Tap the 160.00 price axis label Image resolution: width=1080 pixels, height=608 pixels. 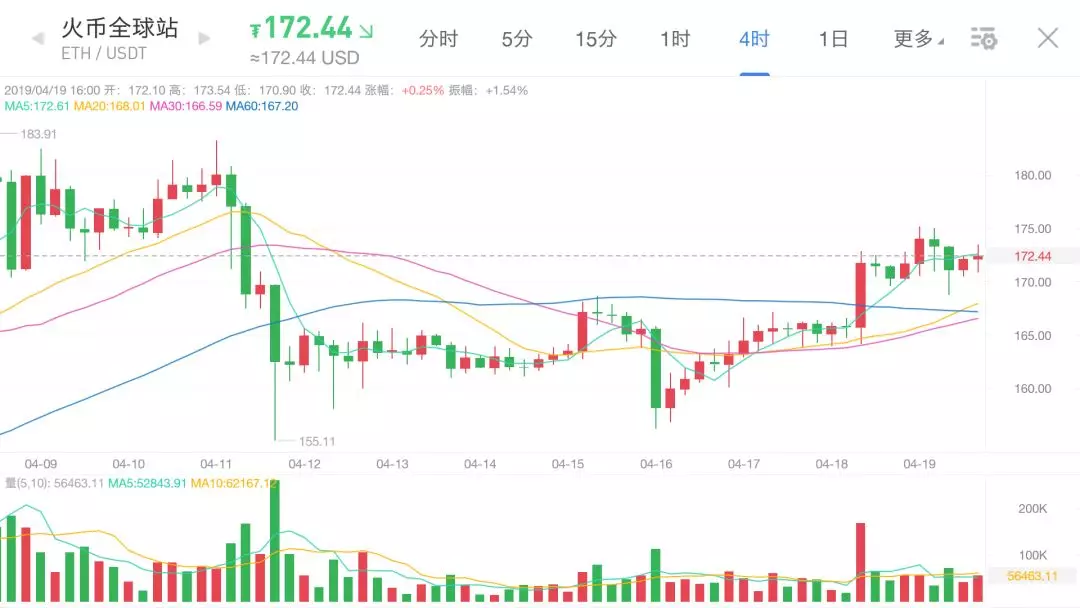[1032, 389]
